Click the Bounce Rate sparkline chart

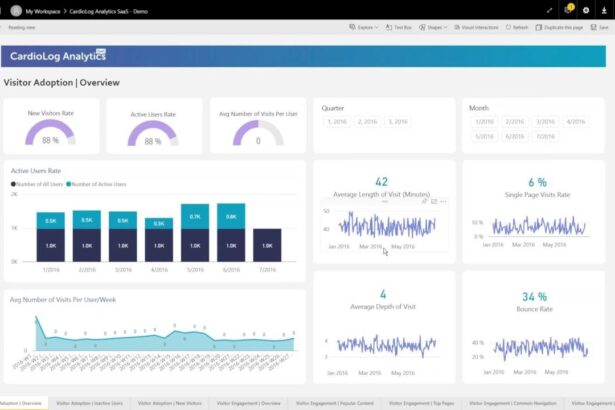coord(540,348)
